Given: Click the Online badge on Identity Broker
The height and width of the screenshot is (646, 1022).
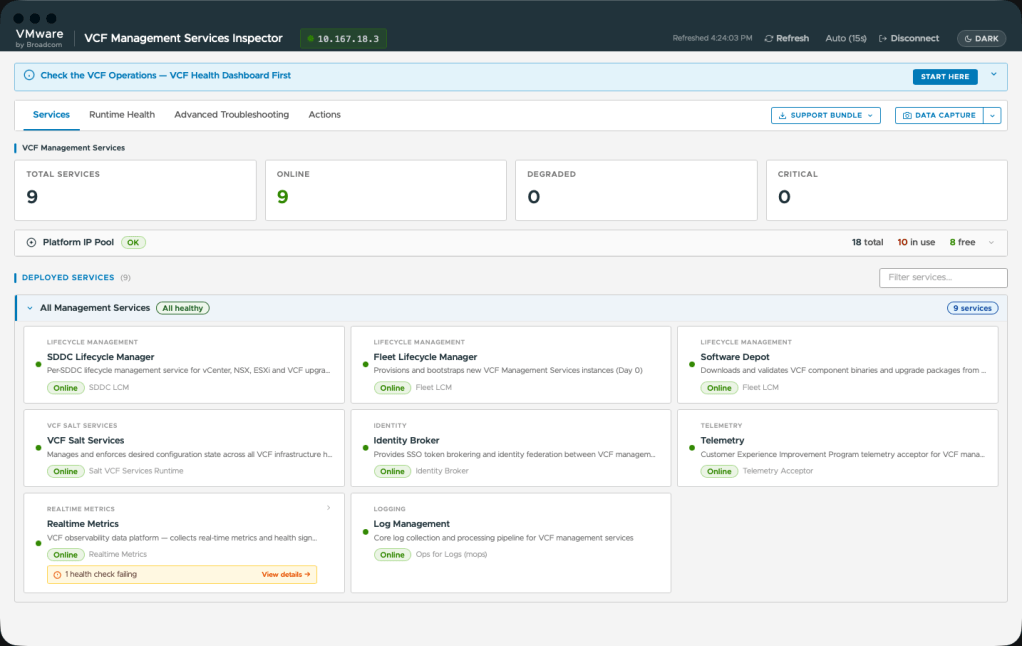Looking at the screenshot, I should pyautogui.click(x=392, y=471).
